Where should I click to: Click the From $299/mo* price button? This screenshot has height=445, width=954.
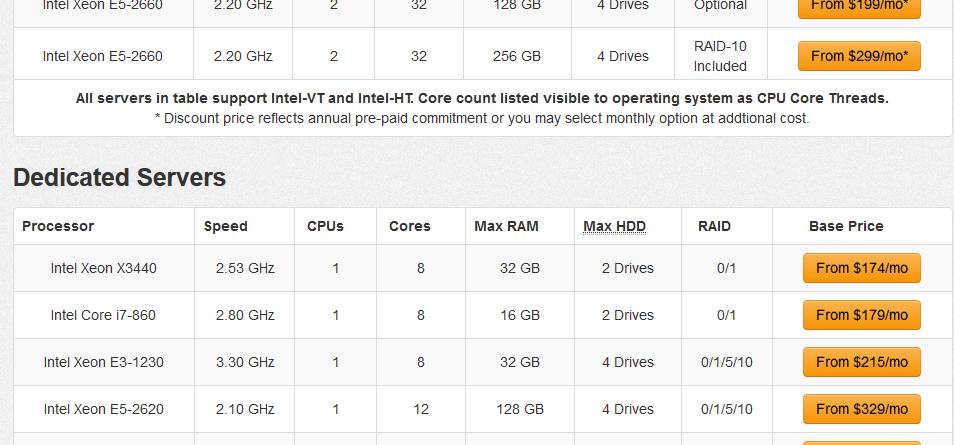tap(859, 56)
